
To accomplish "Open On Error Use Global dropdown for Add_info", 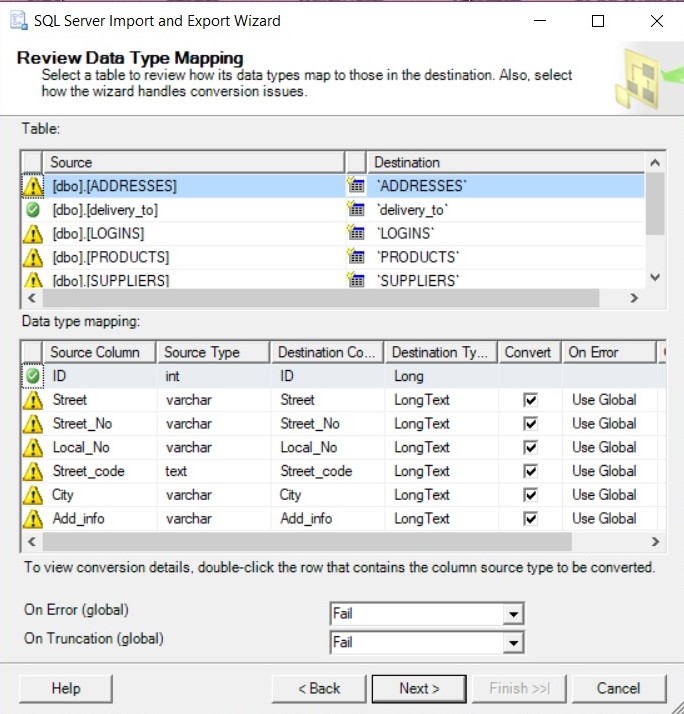I will pos(609,518).
